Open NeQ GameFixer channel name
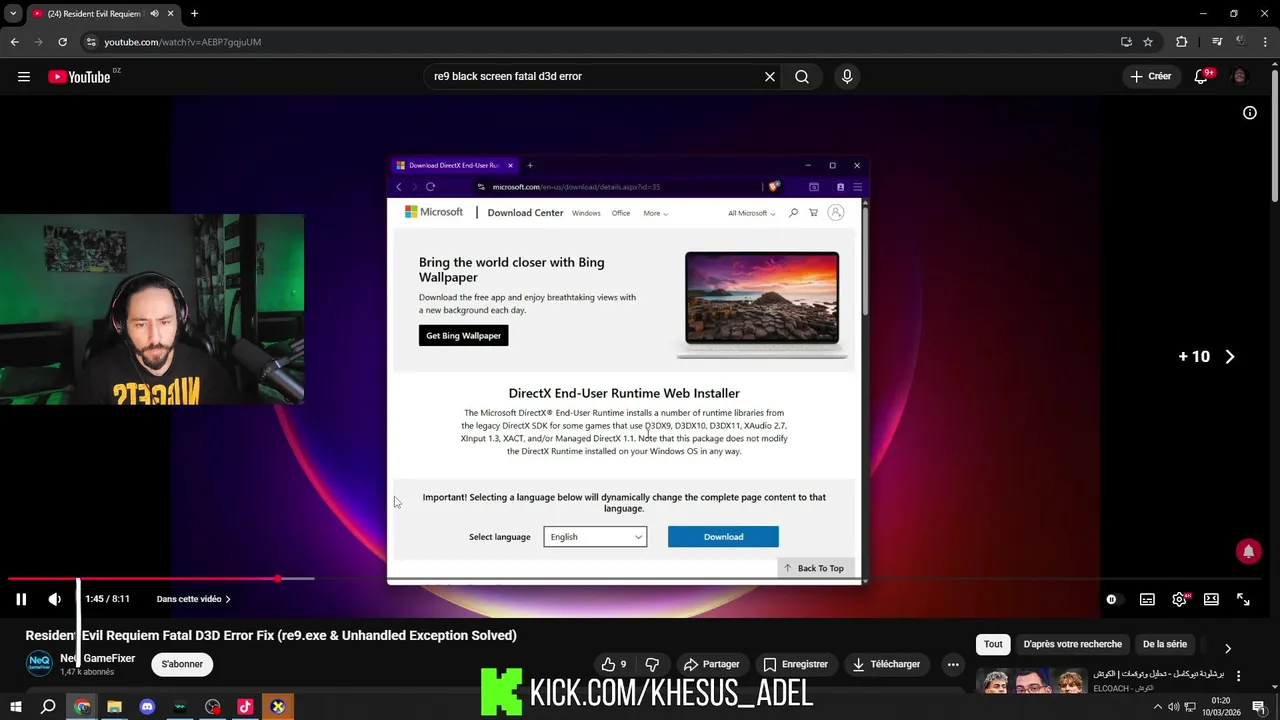 97,658
